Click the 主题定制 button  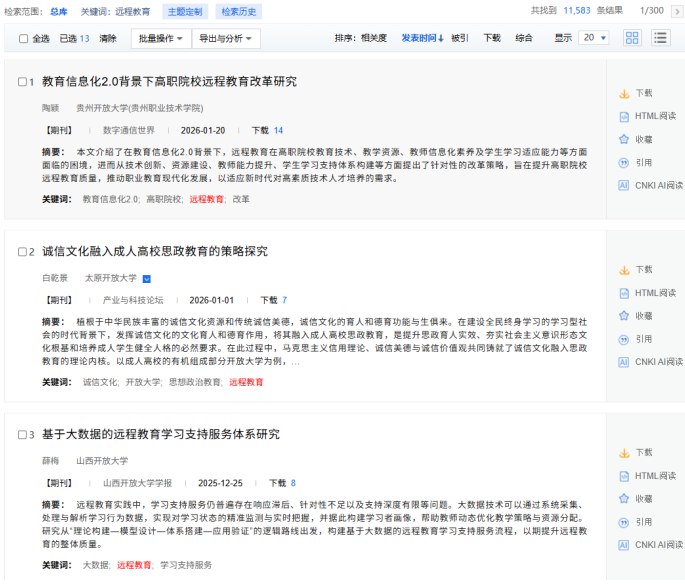click(183, 11)
